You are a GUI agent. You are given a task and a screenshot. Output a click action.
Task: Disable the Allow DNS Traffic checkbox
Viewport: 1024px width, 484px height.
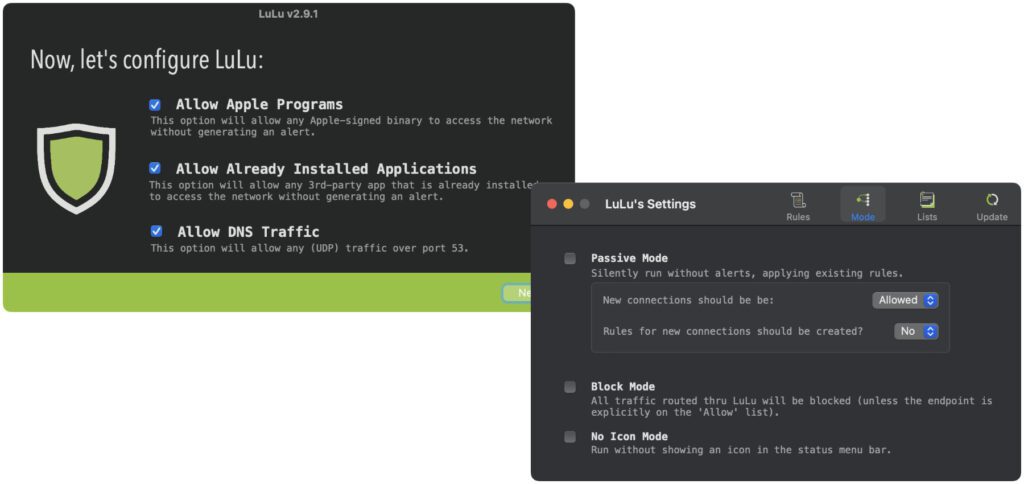click(x=156, y=231)
